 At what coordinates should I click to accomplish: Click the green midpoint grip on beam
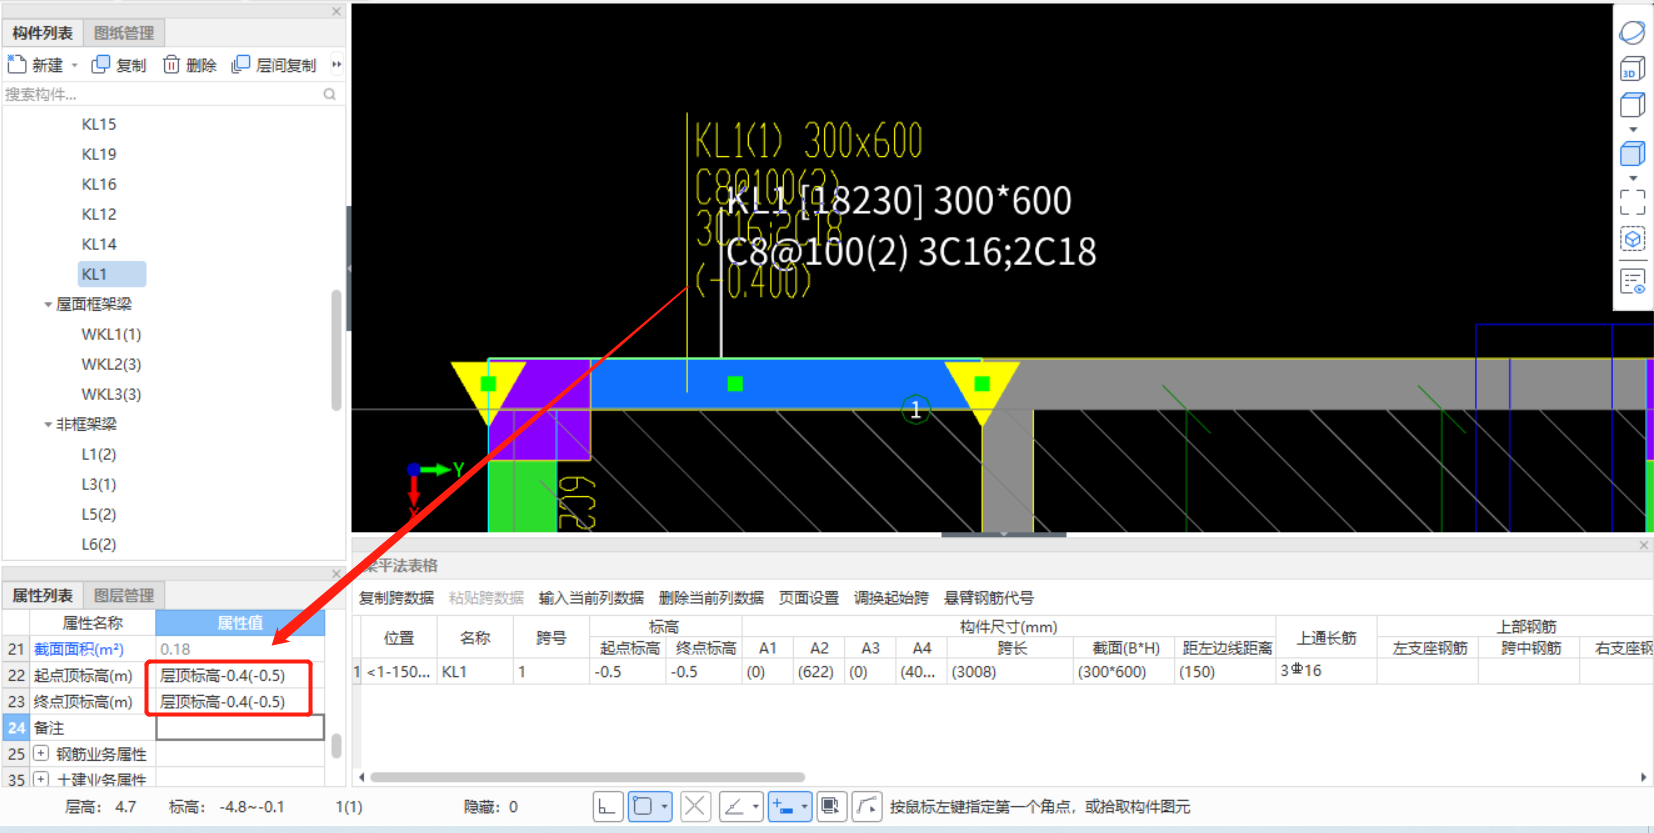point(735,384)
